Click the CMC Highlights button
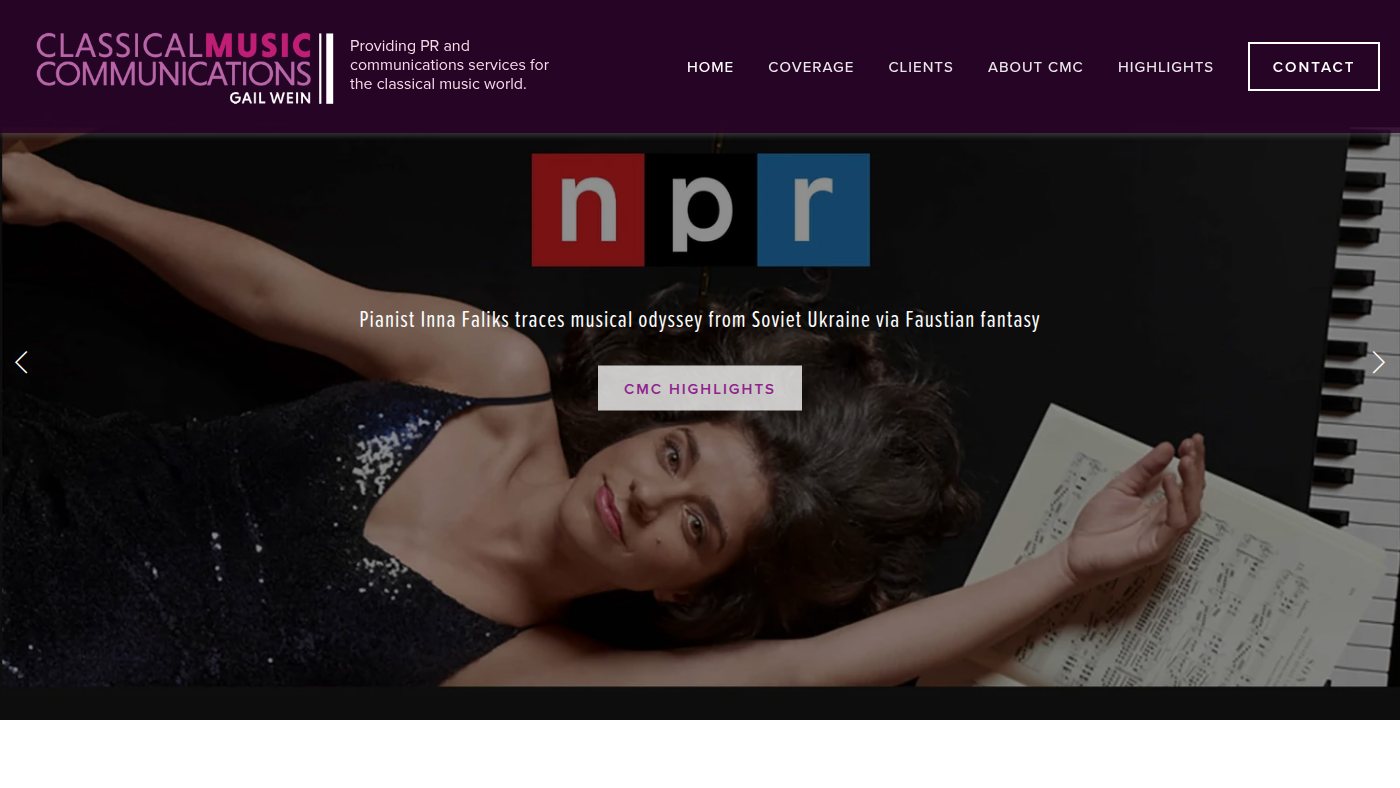Screen dimensions: 1400x788 [x=700, y=388]
